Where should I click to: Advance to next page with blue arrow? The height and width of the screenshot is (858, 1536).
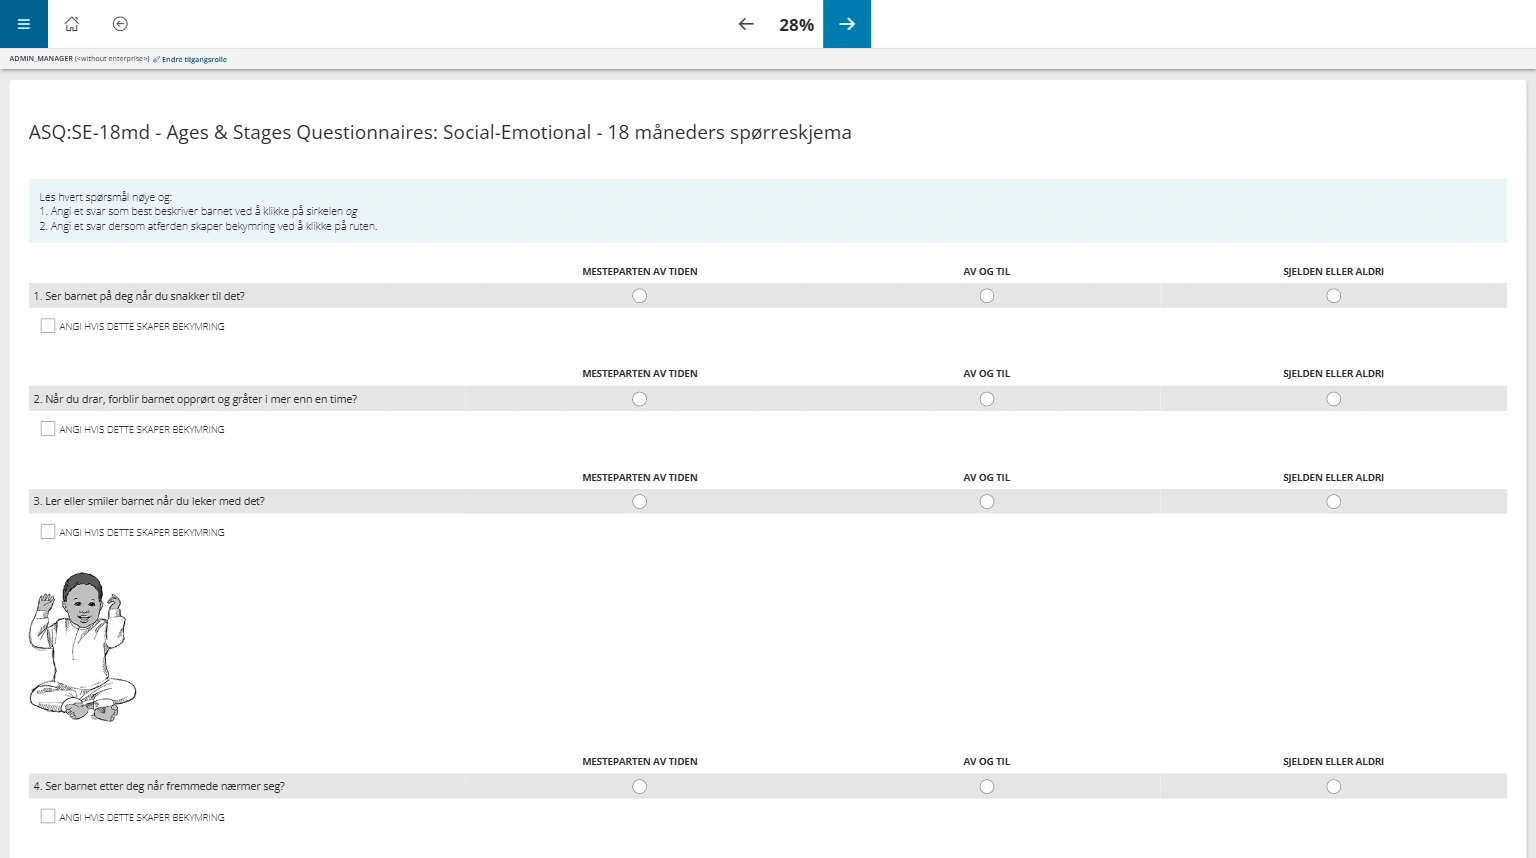(846, 24)
